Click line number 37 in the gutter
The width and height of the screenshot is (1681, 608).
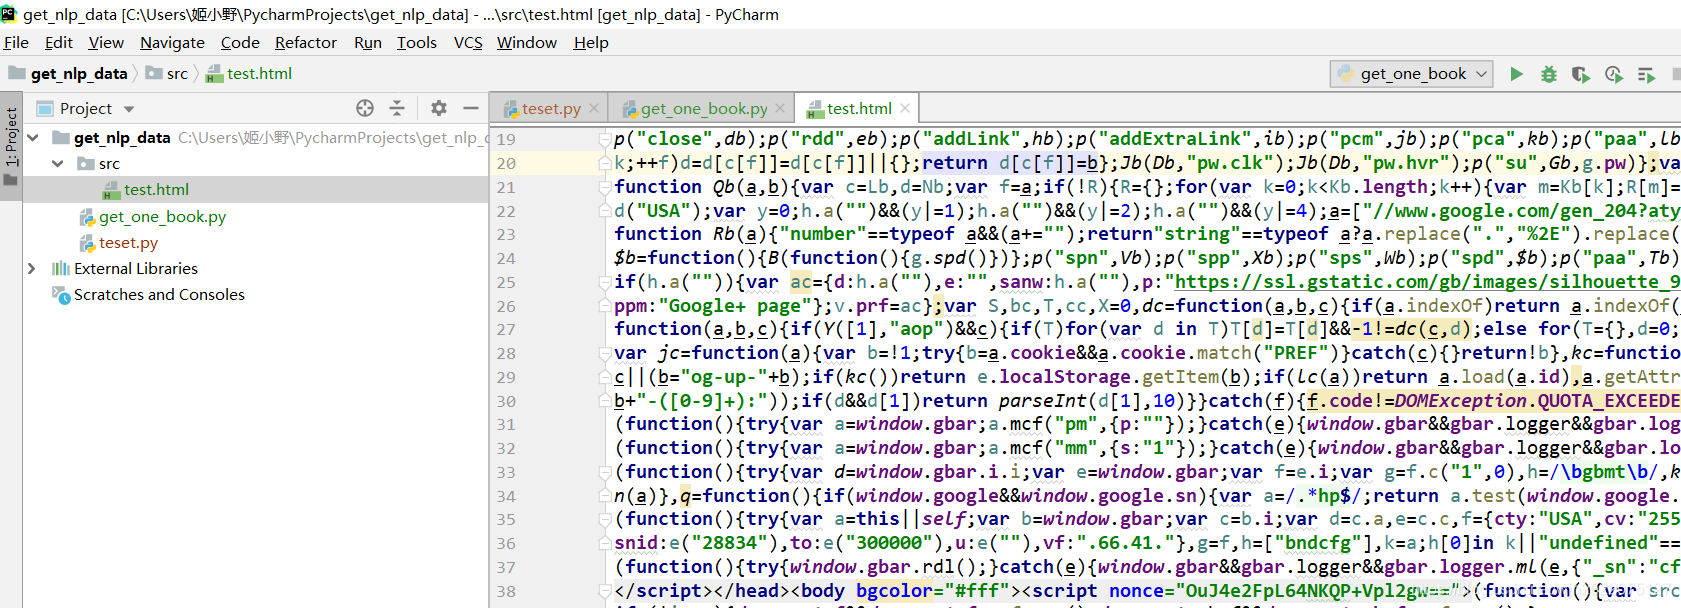[506, 568]
